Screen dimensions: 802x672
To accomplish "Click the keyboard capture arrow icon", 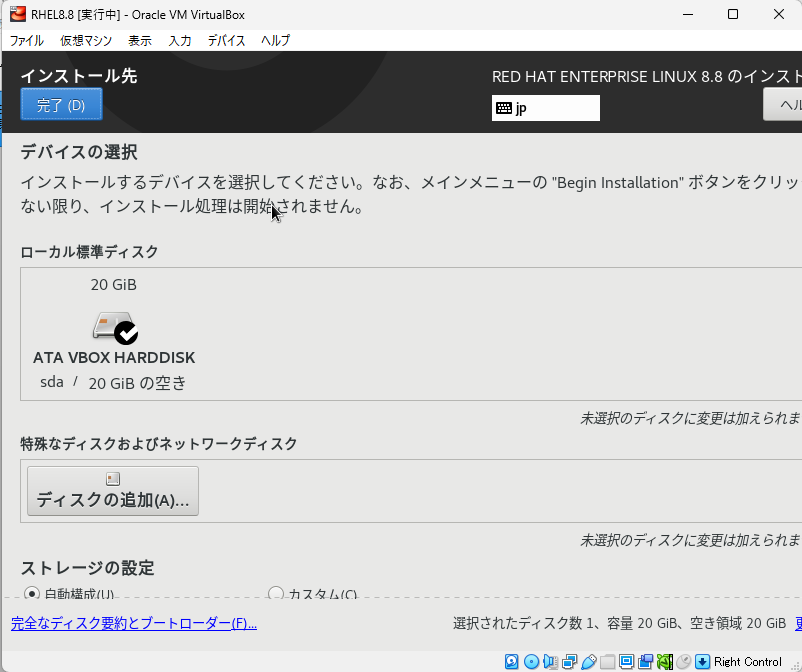I will pyautogui.click(x=703, y=661).
